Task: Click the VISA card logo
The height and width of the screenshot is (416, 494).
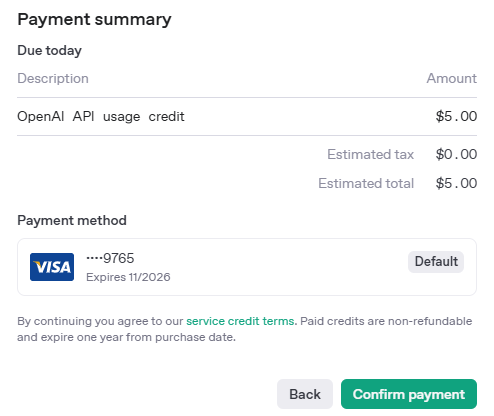Action: tap(52, 267)
